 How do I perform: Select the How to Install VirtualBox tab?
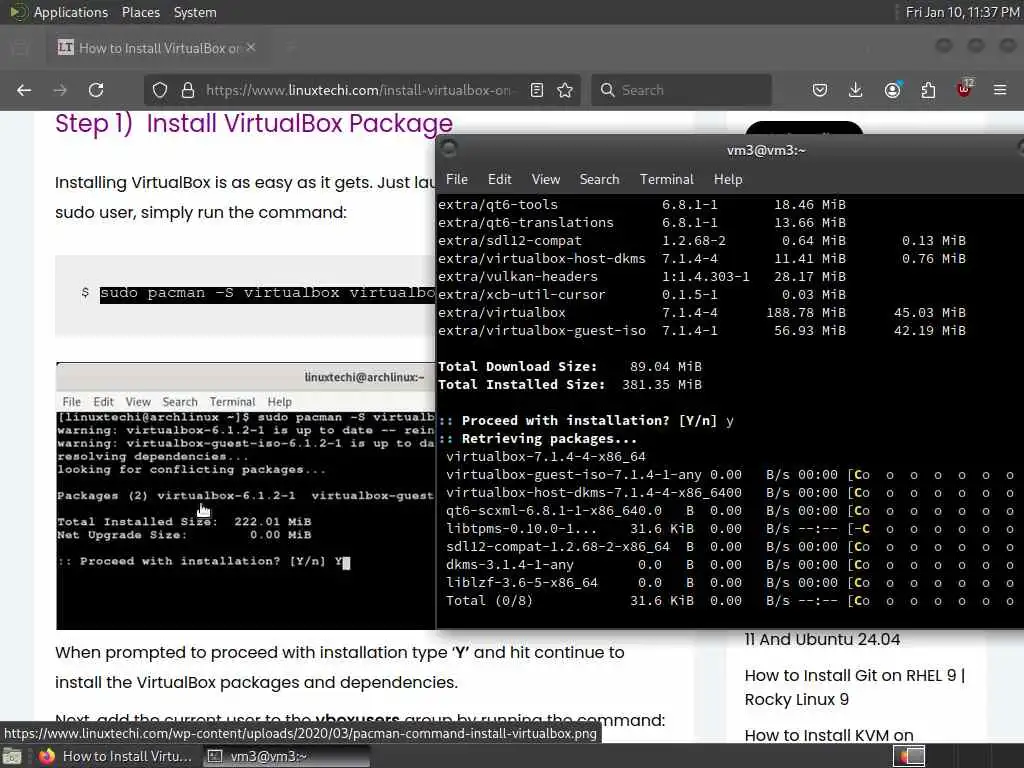click(x=157, y=48)
